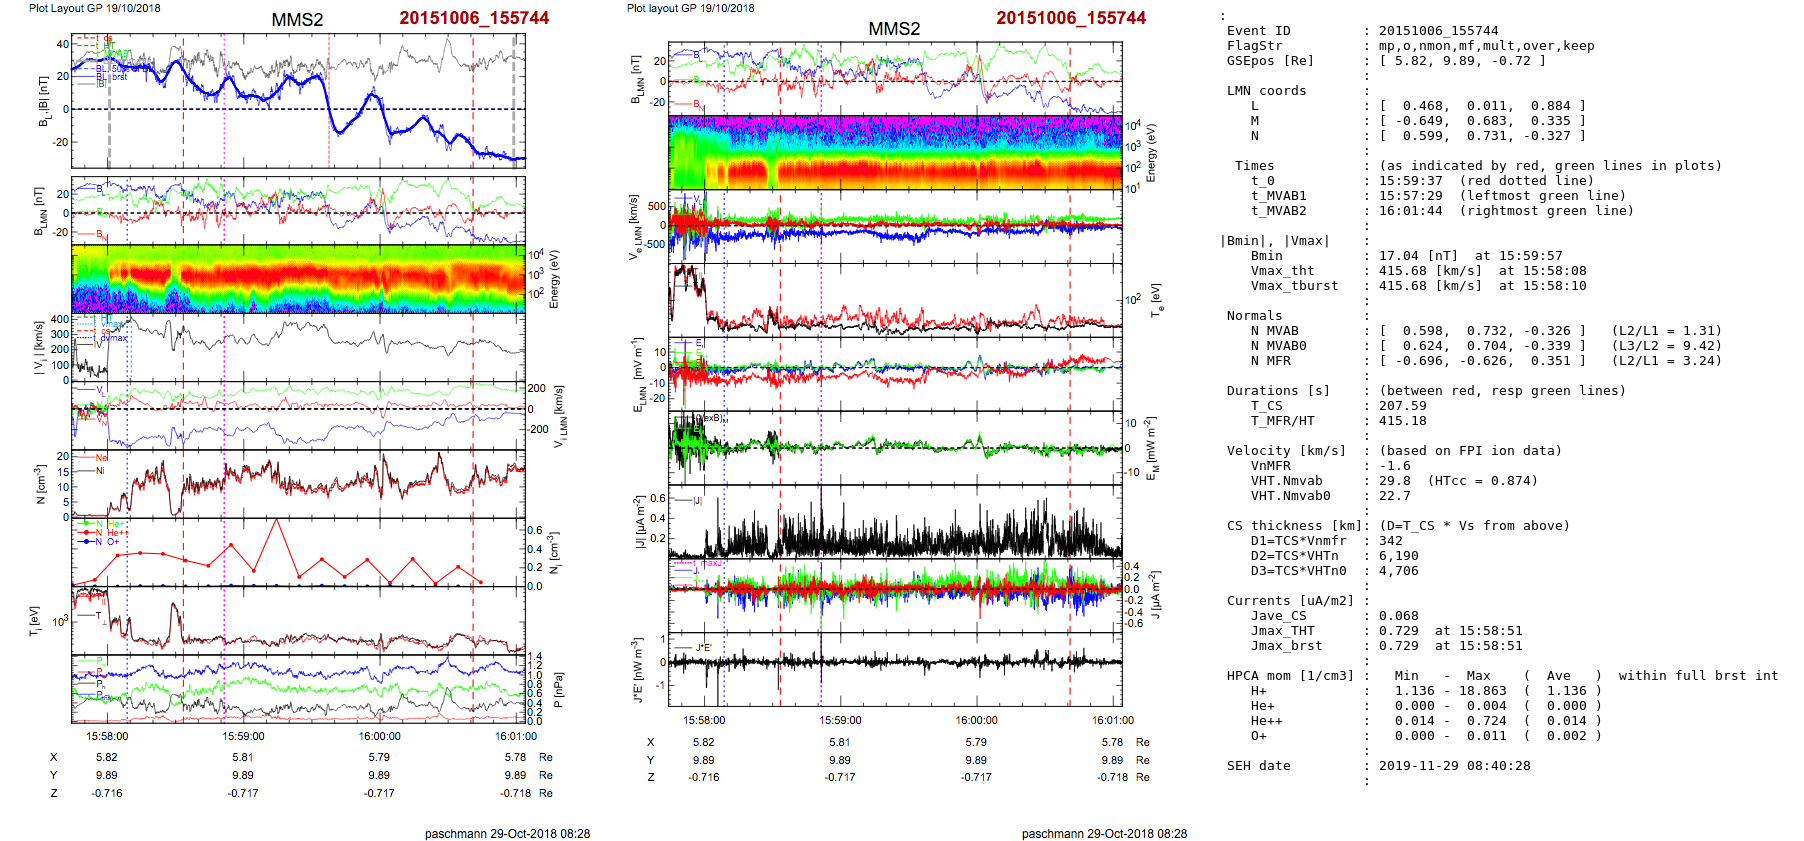
Task: Click the 'LMN coords' heading
Action: click(x=1267, y=91)
